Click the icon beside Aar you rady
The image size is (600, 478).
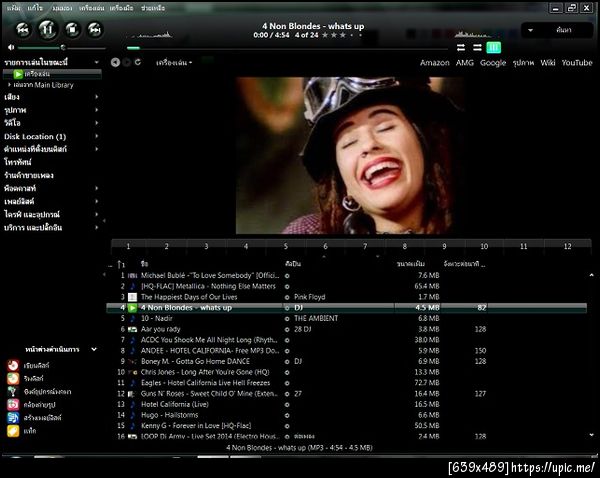tap(132, 329)
